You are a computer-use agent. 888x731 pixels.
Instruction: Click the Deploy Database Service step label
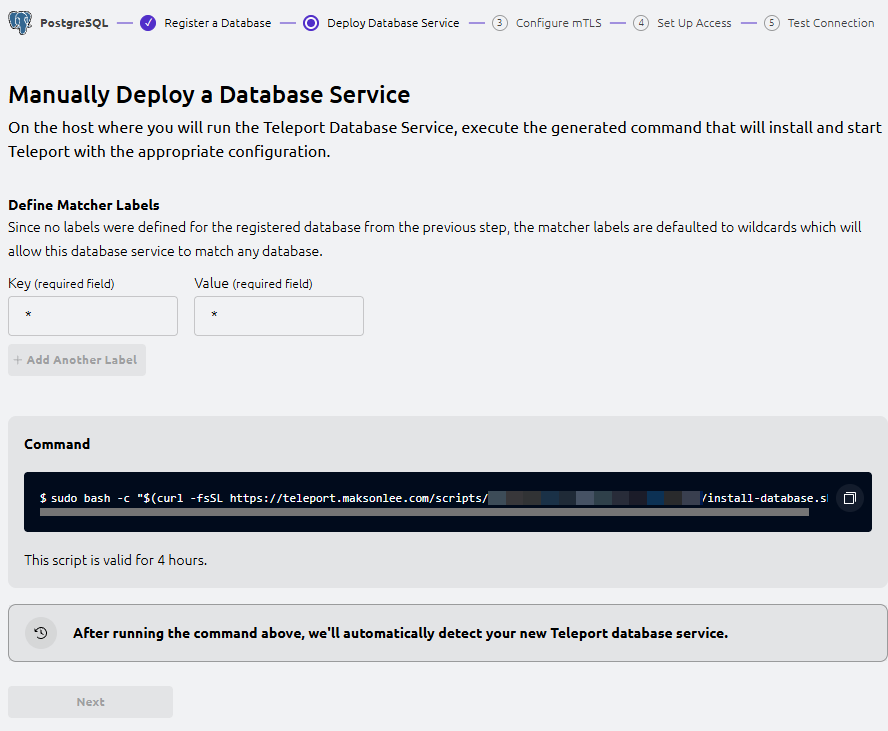[393, 23]
